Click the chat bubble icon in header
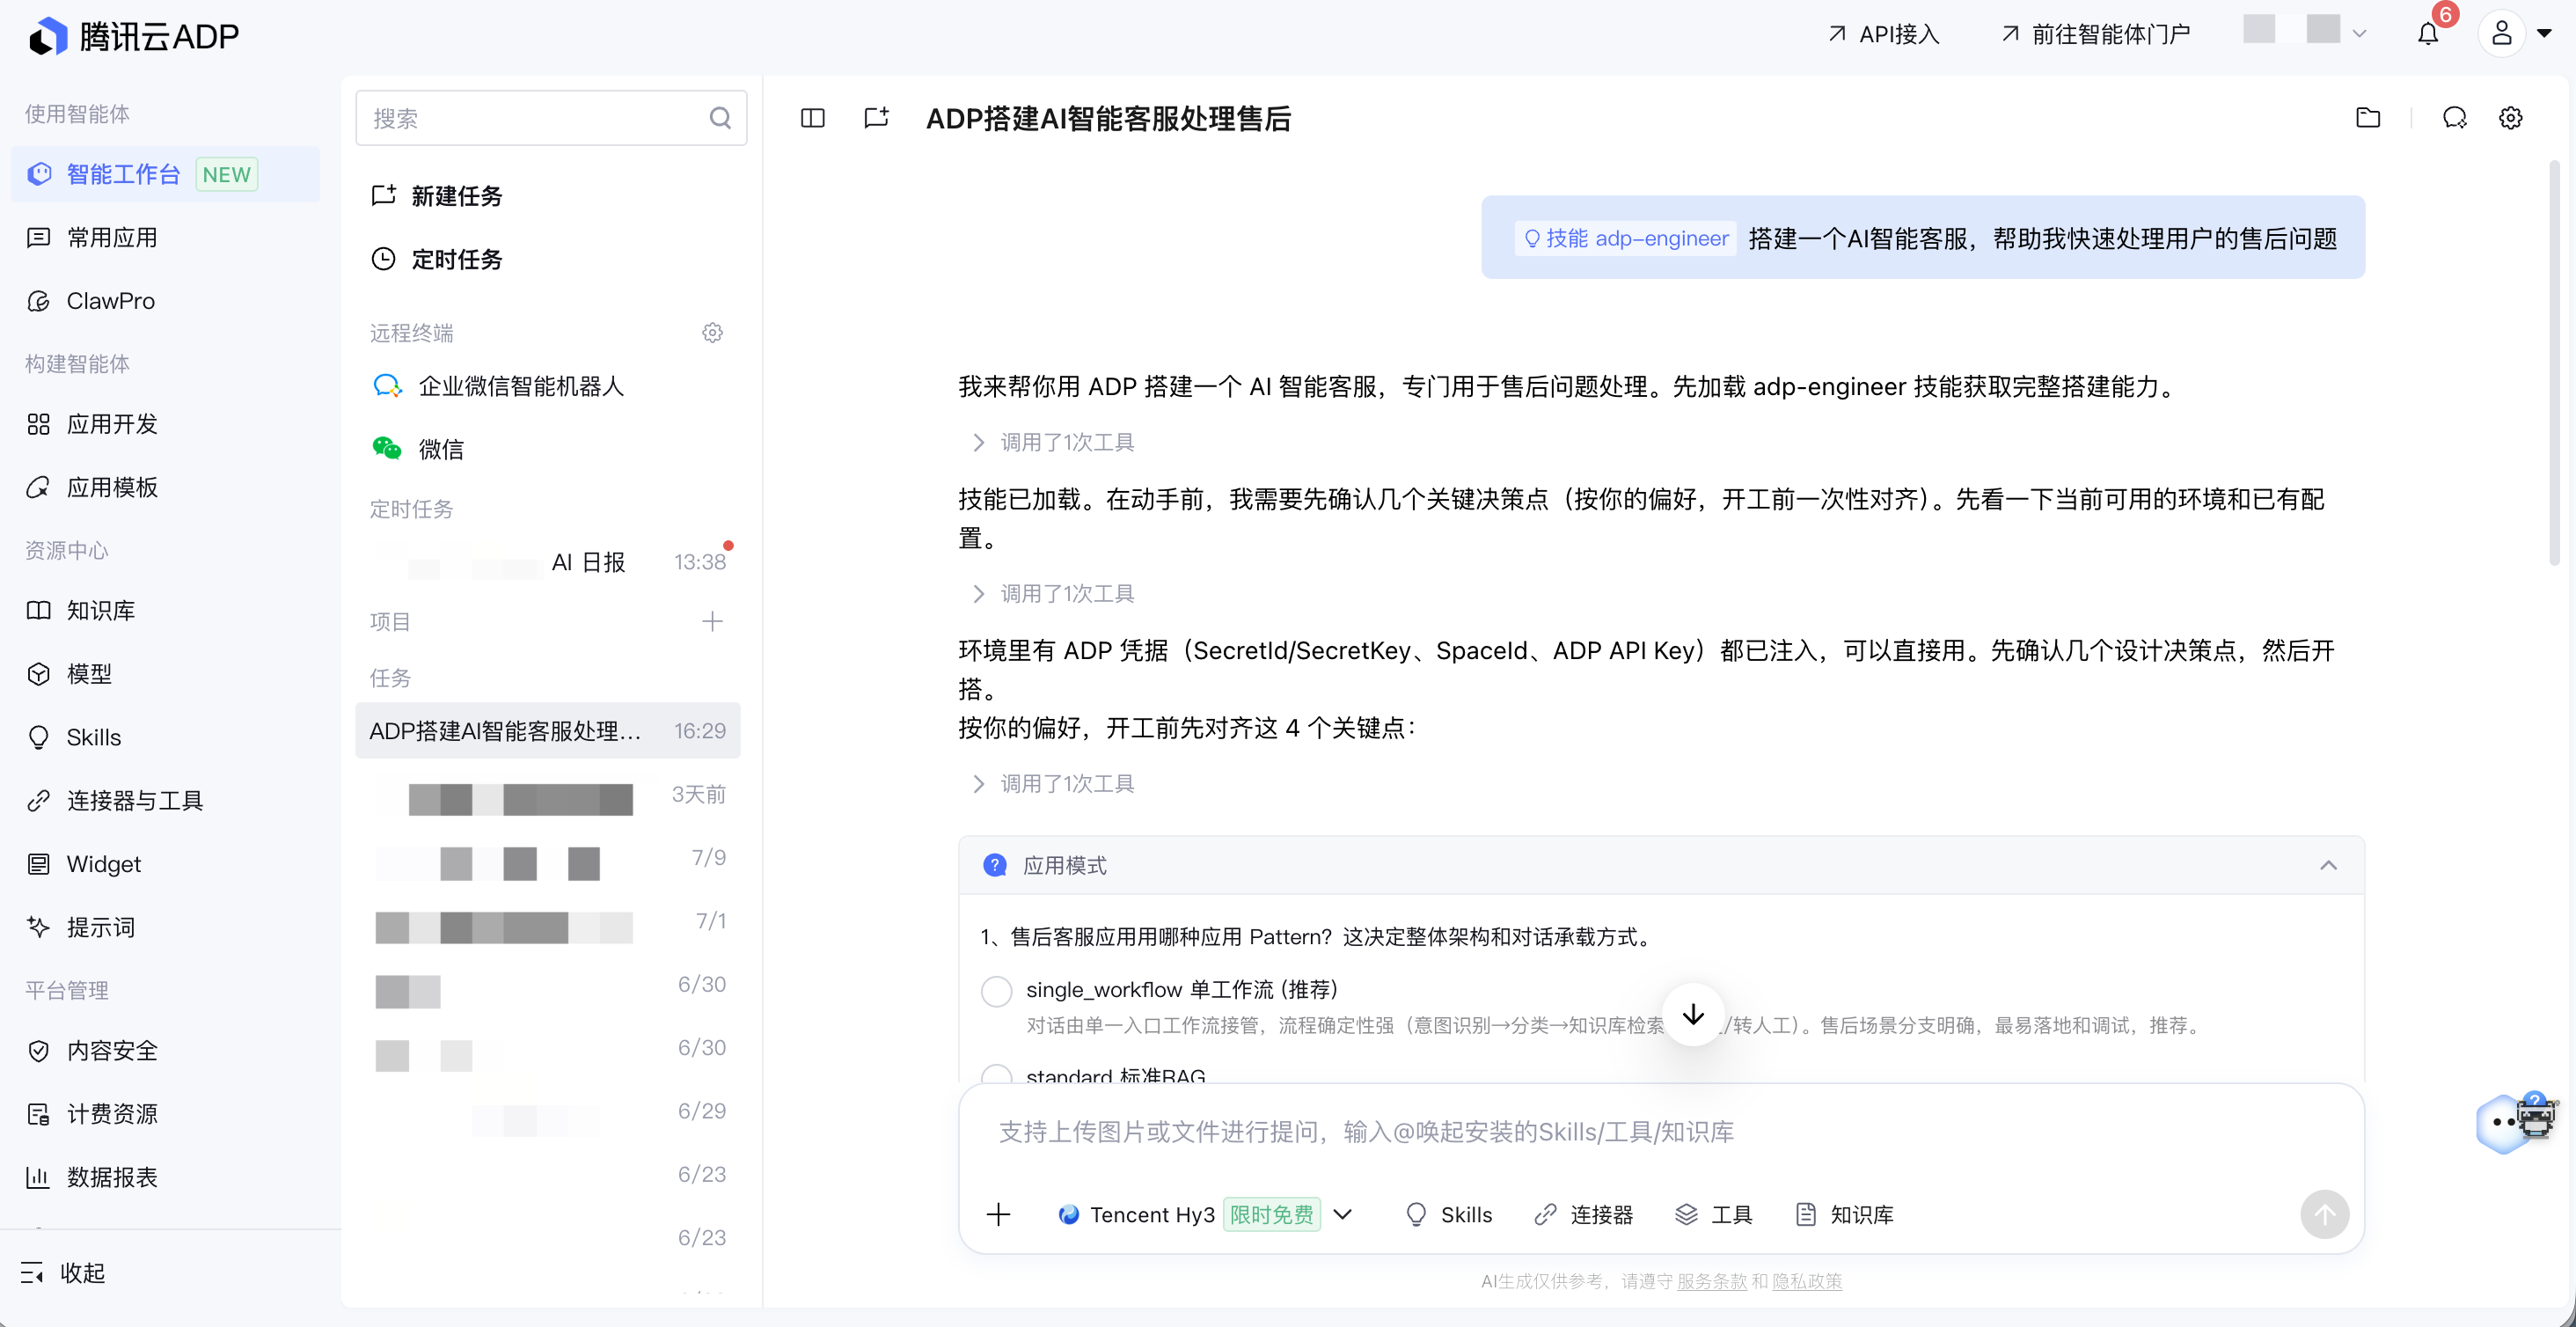Screen dimensions: 2576x1327 pyautogui.click(x=2455, y=118)
